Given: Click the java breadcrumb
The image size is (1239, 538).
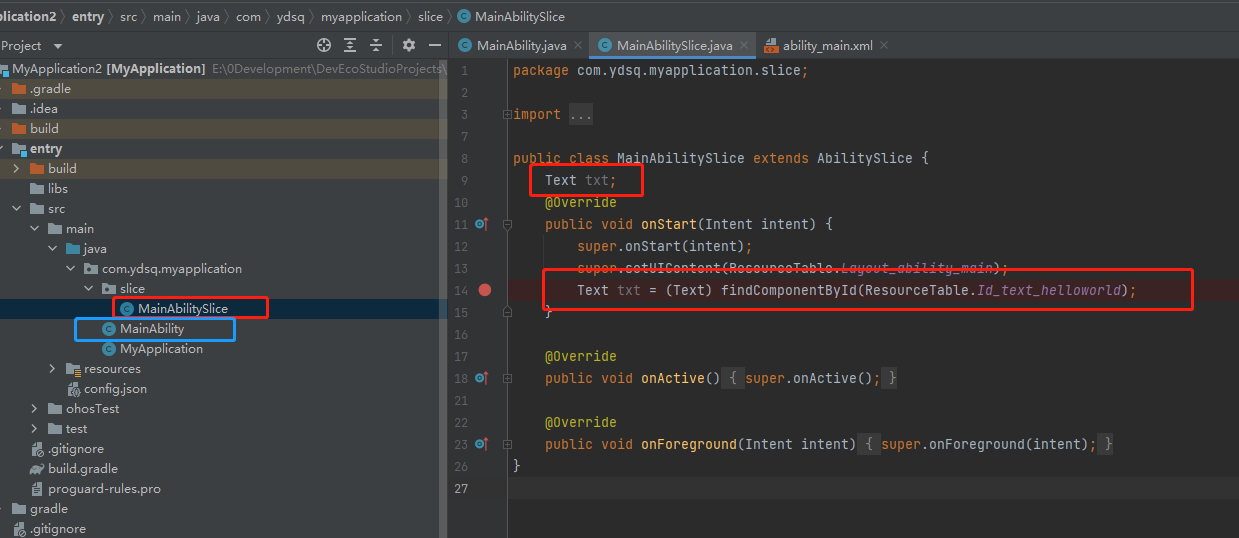Looking at the screenshot, I should point(209,17).
